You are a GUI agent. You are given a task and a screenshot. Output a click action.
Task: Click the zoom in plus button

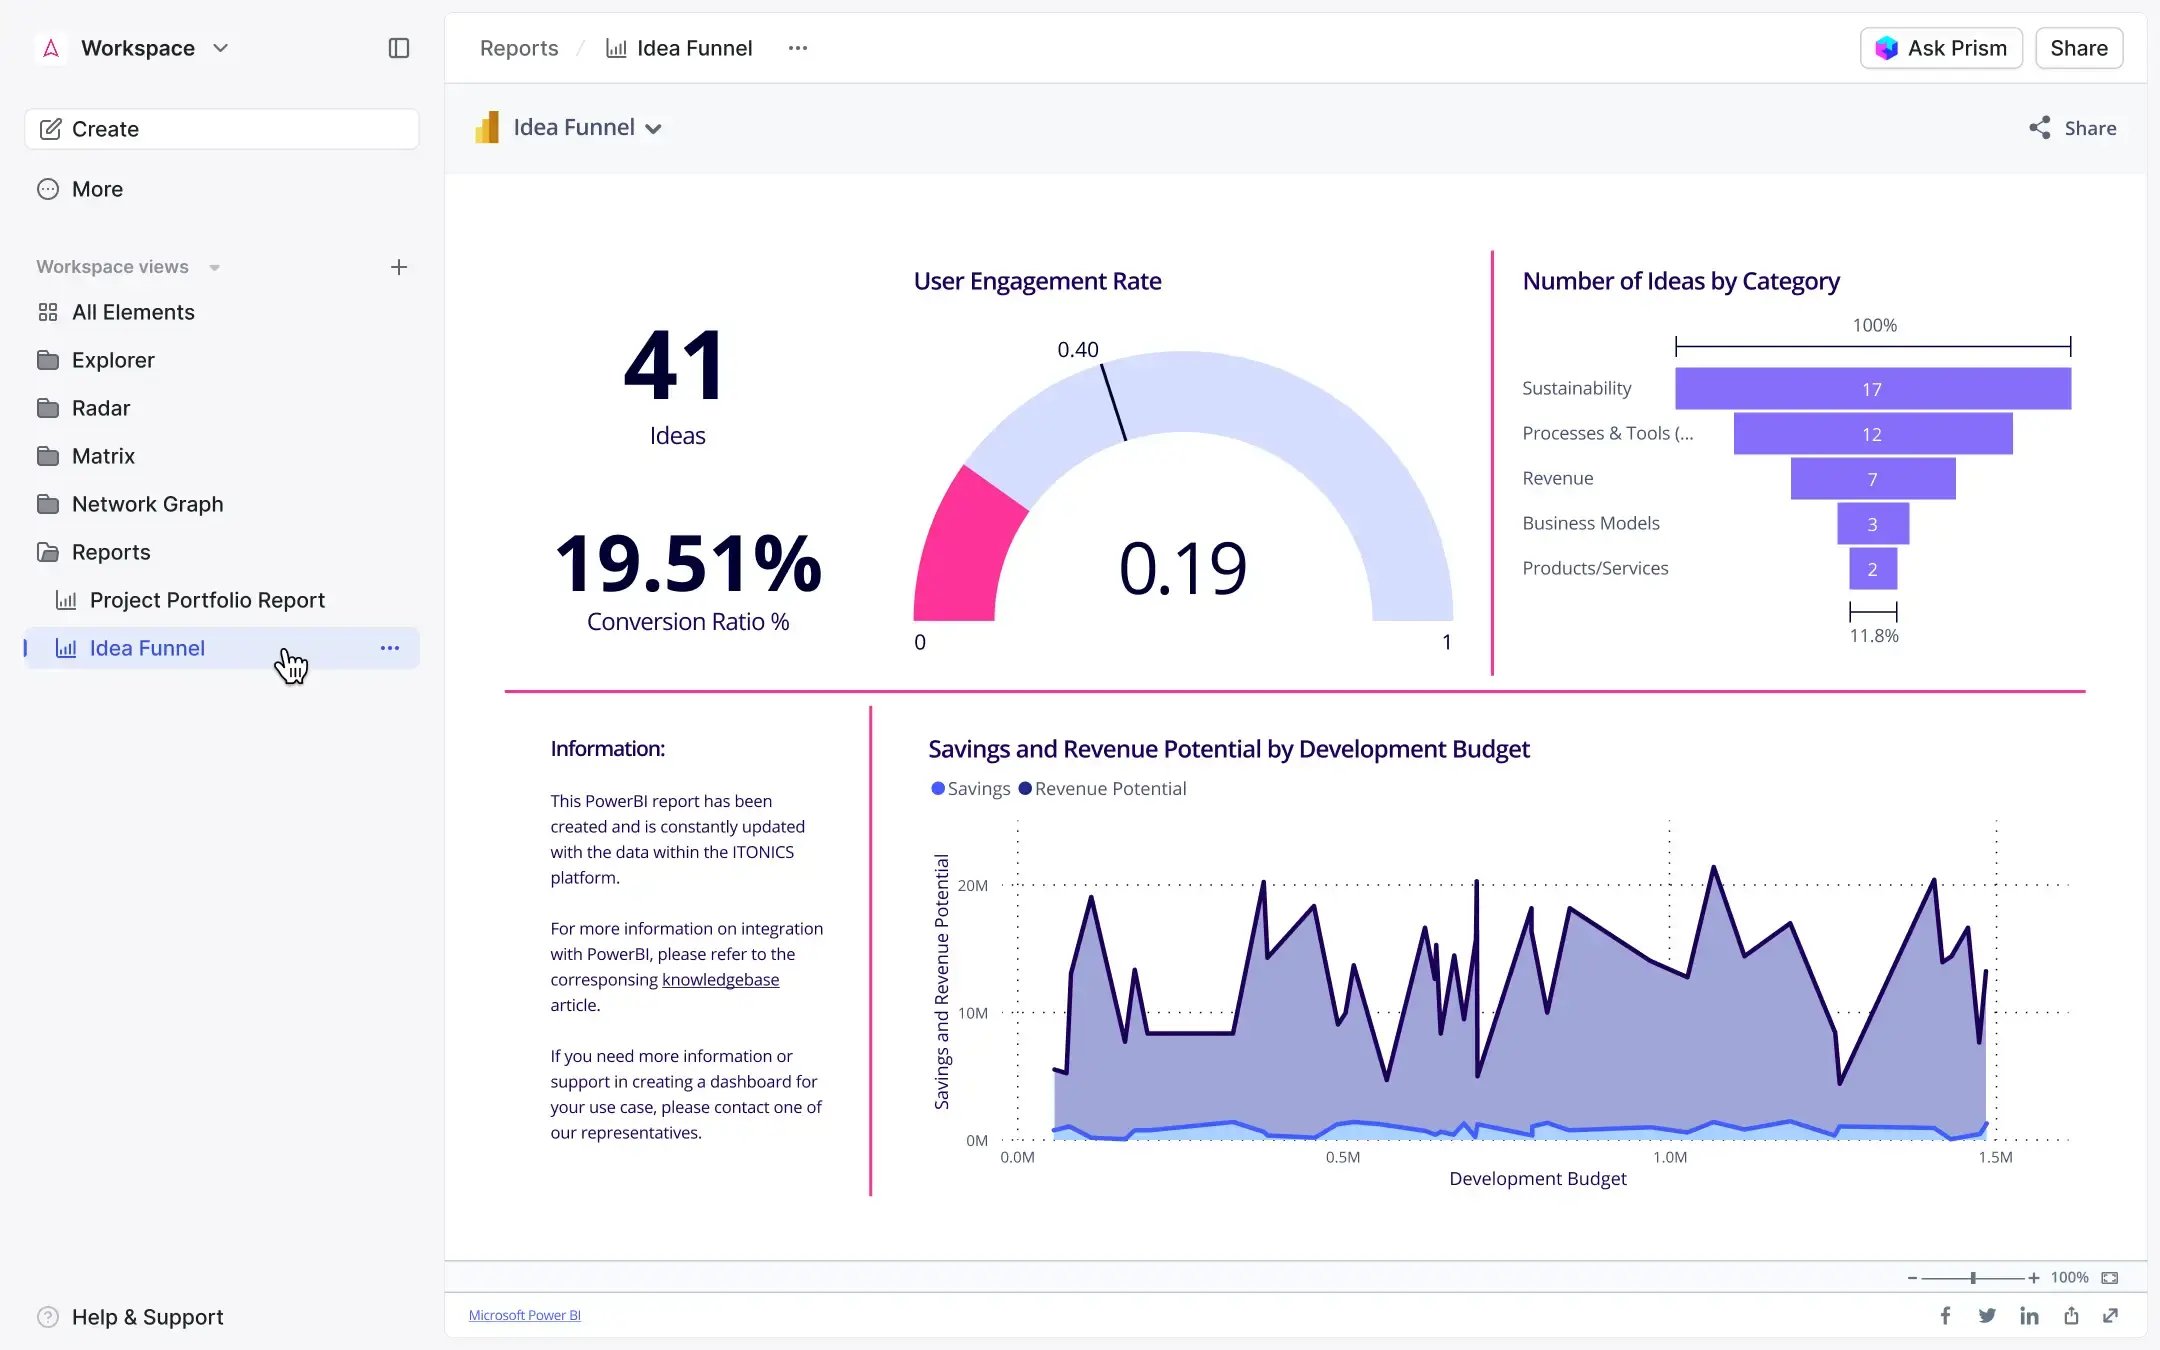click(2034, 1278)
